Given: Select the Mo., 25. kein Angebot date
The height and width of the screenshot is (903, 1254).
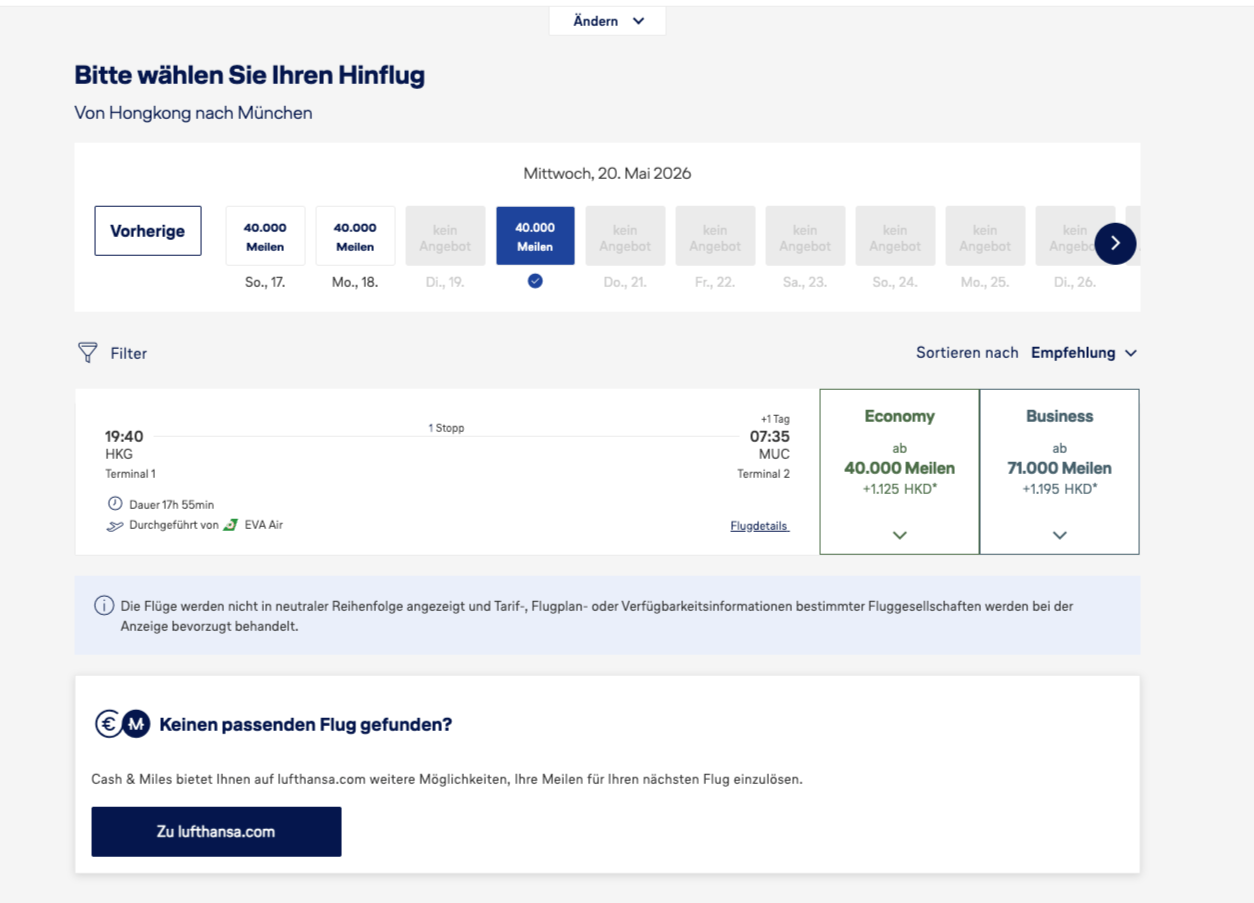Looking at the screenshot, I should [985, 236].
